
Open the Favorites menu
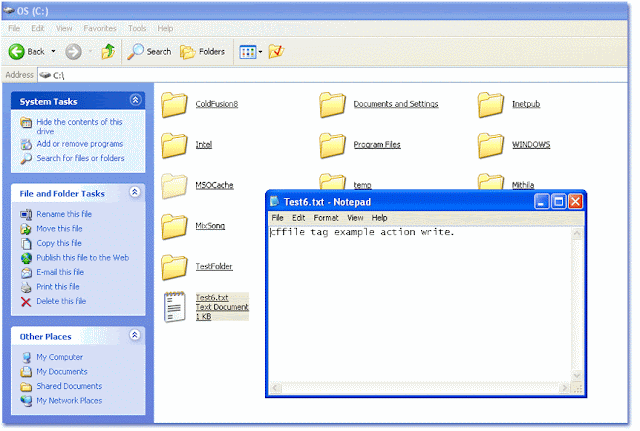tap(100, 29)
